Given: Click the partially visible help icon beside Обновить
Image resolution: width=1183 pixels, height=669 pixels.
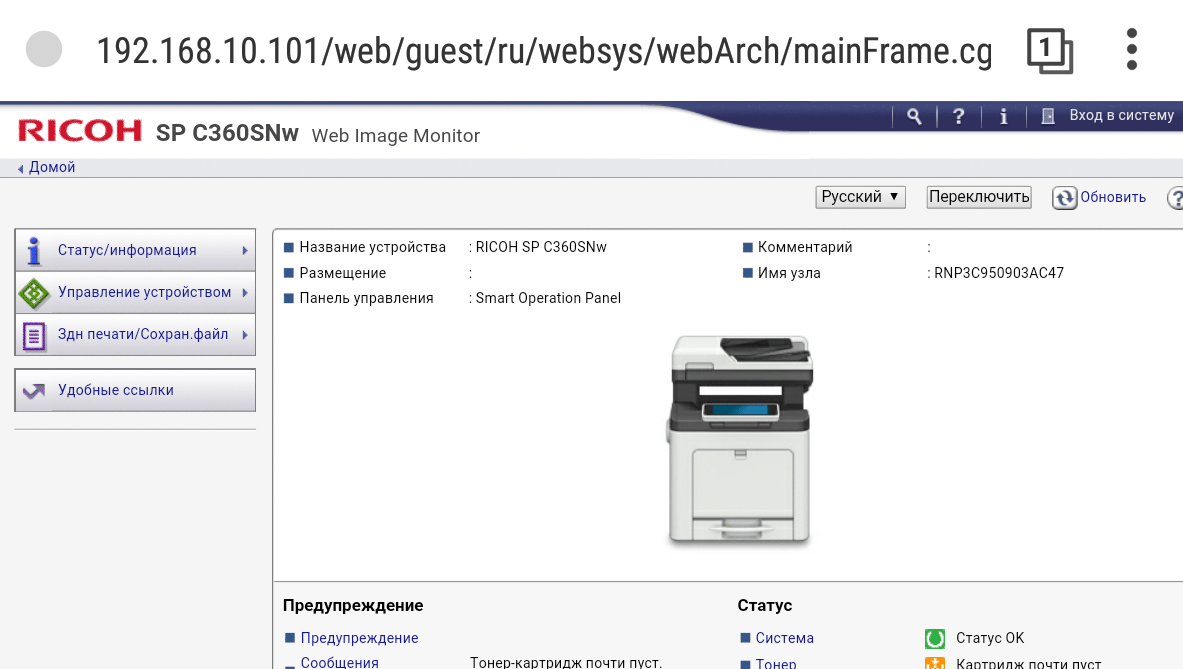Looking at the screenshot, I should (x=1175, y=198).
